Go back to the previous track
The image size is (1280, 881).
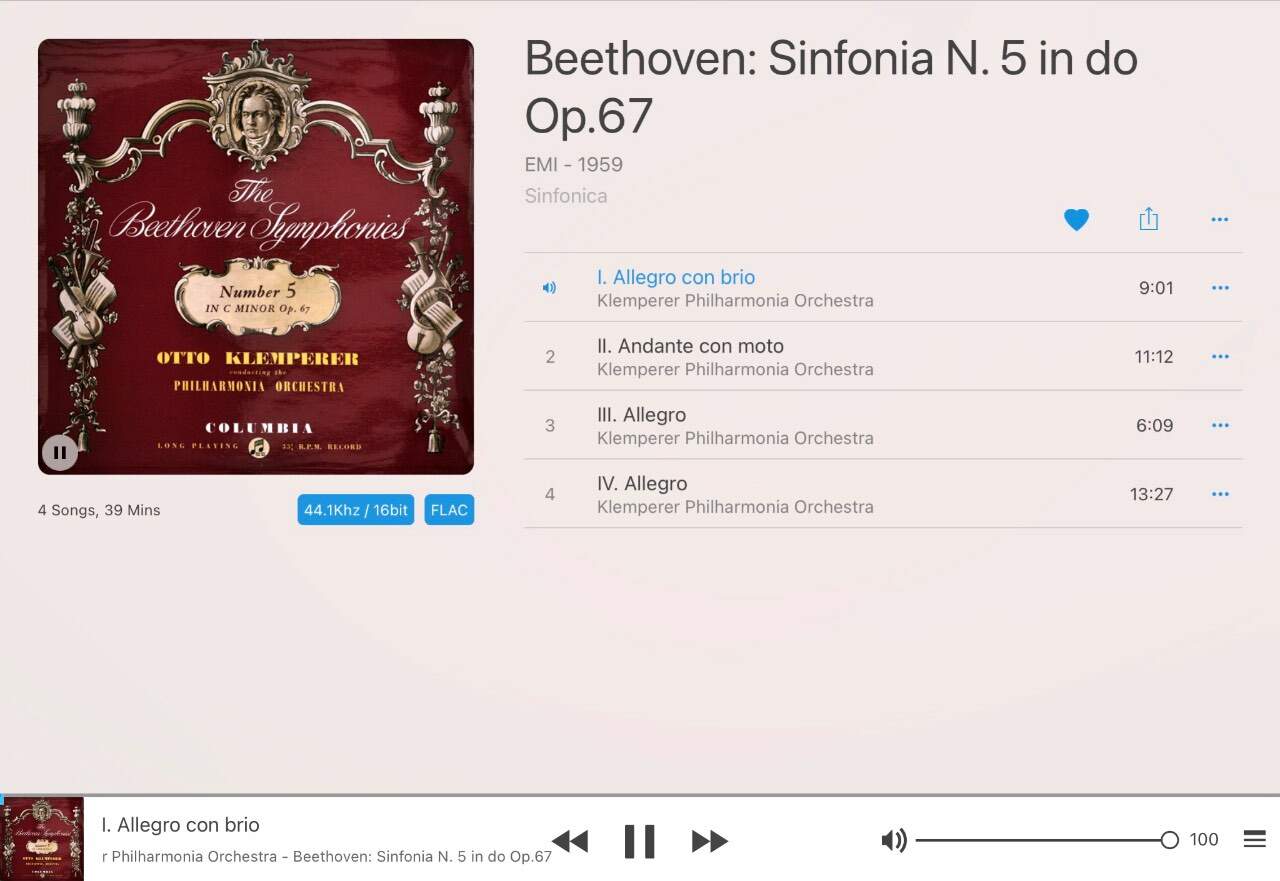[x=570, y=841]
